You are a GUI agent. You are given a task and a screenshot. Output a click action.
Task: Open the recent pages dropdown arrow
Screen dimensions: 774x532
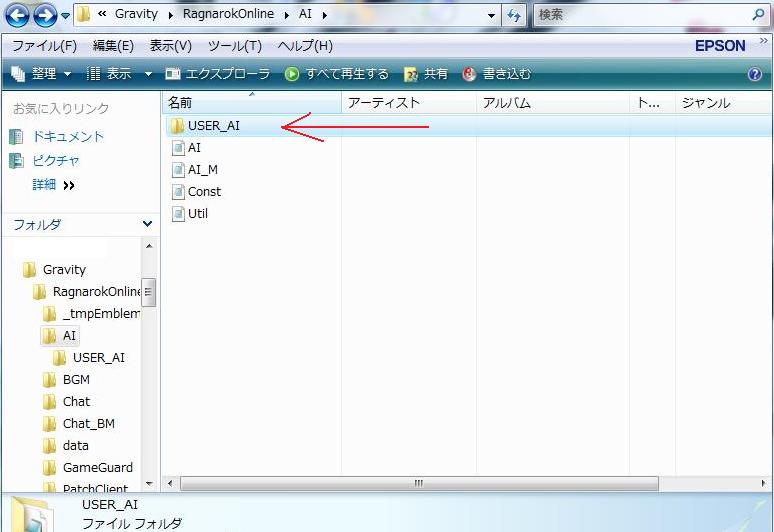pos(65,15)
